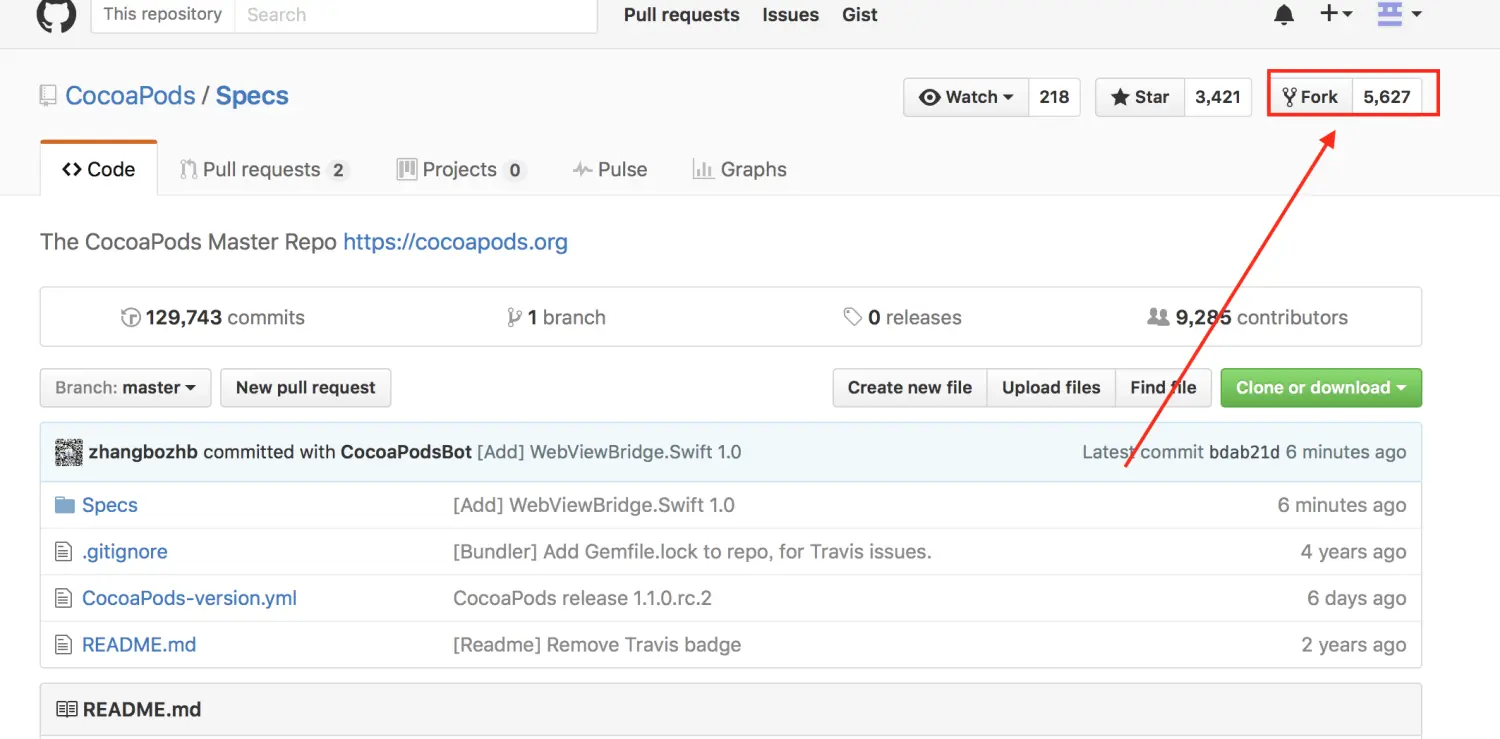This screenshot has height=739, width=1500.
Task: Click Issues in top navigation
Action: 790,15
